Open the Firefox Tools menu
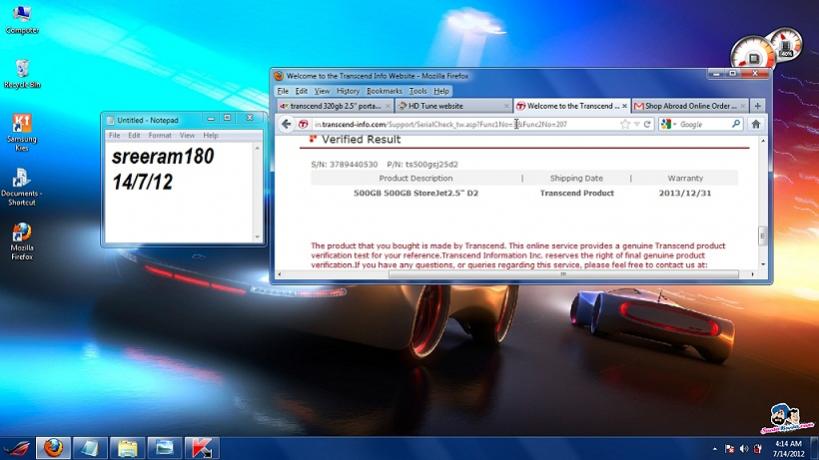 418,91
